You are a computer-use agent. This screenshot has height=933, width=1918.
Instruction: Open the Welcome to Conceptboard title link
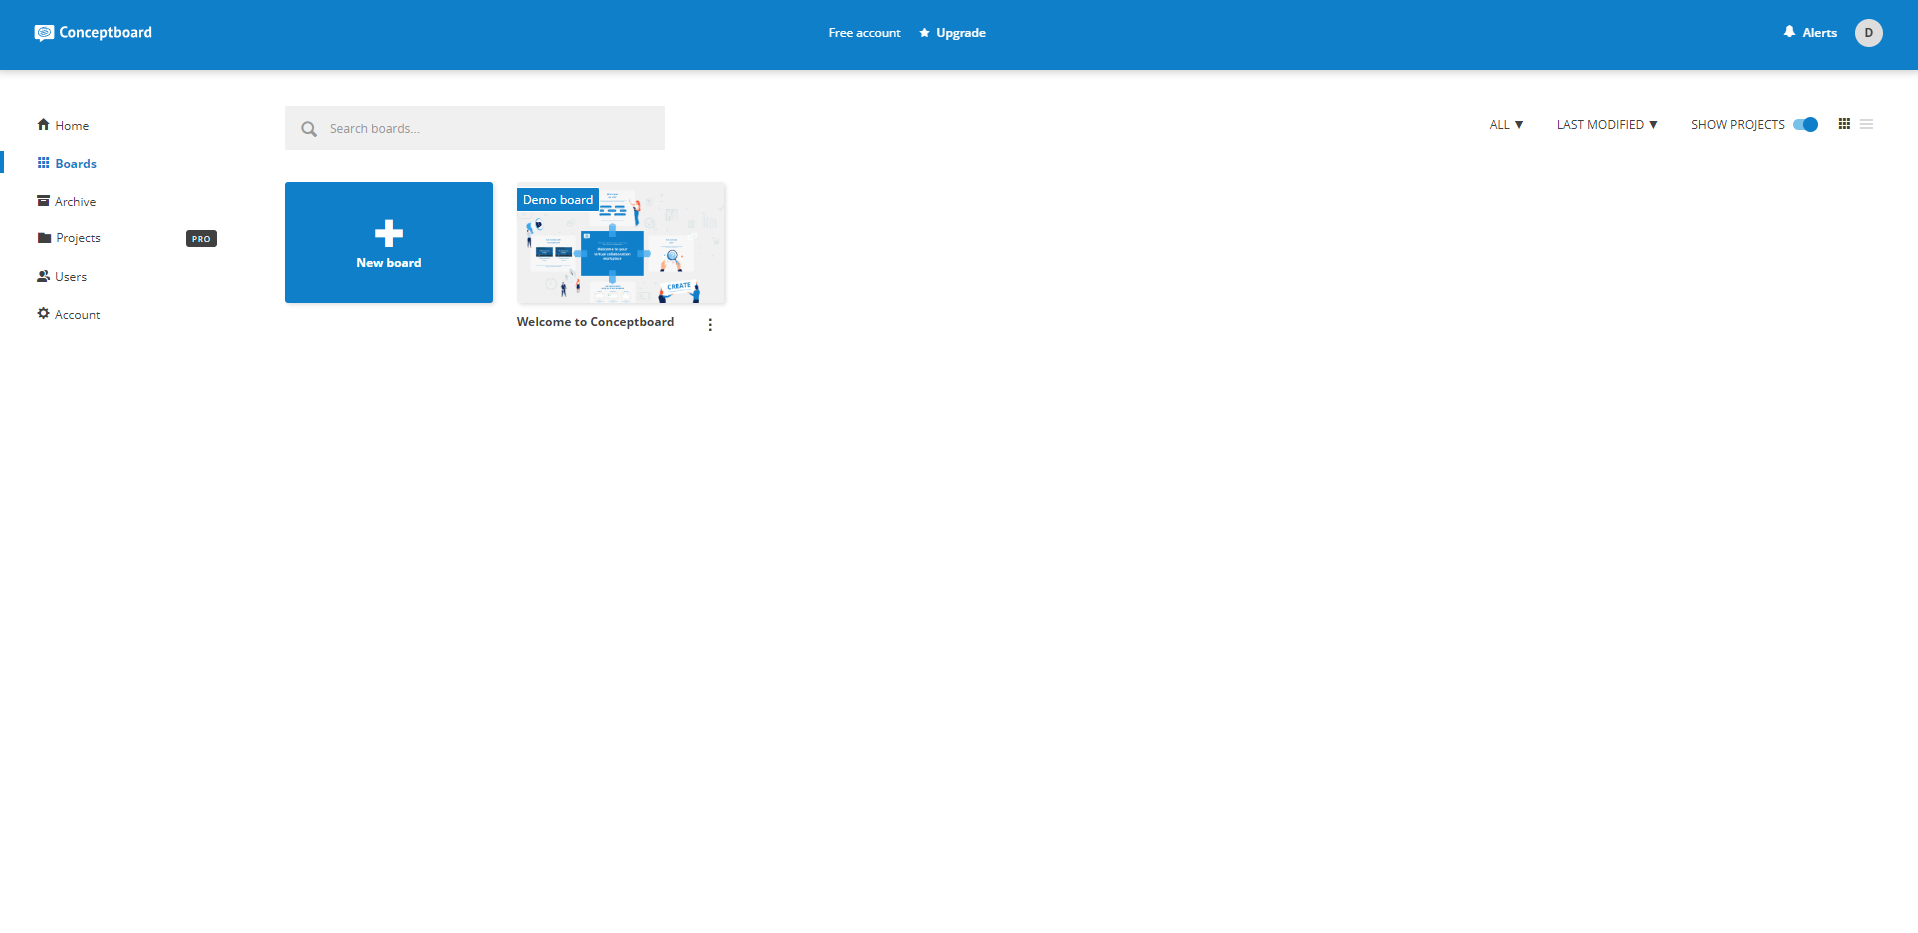tap(595, 322)
